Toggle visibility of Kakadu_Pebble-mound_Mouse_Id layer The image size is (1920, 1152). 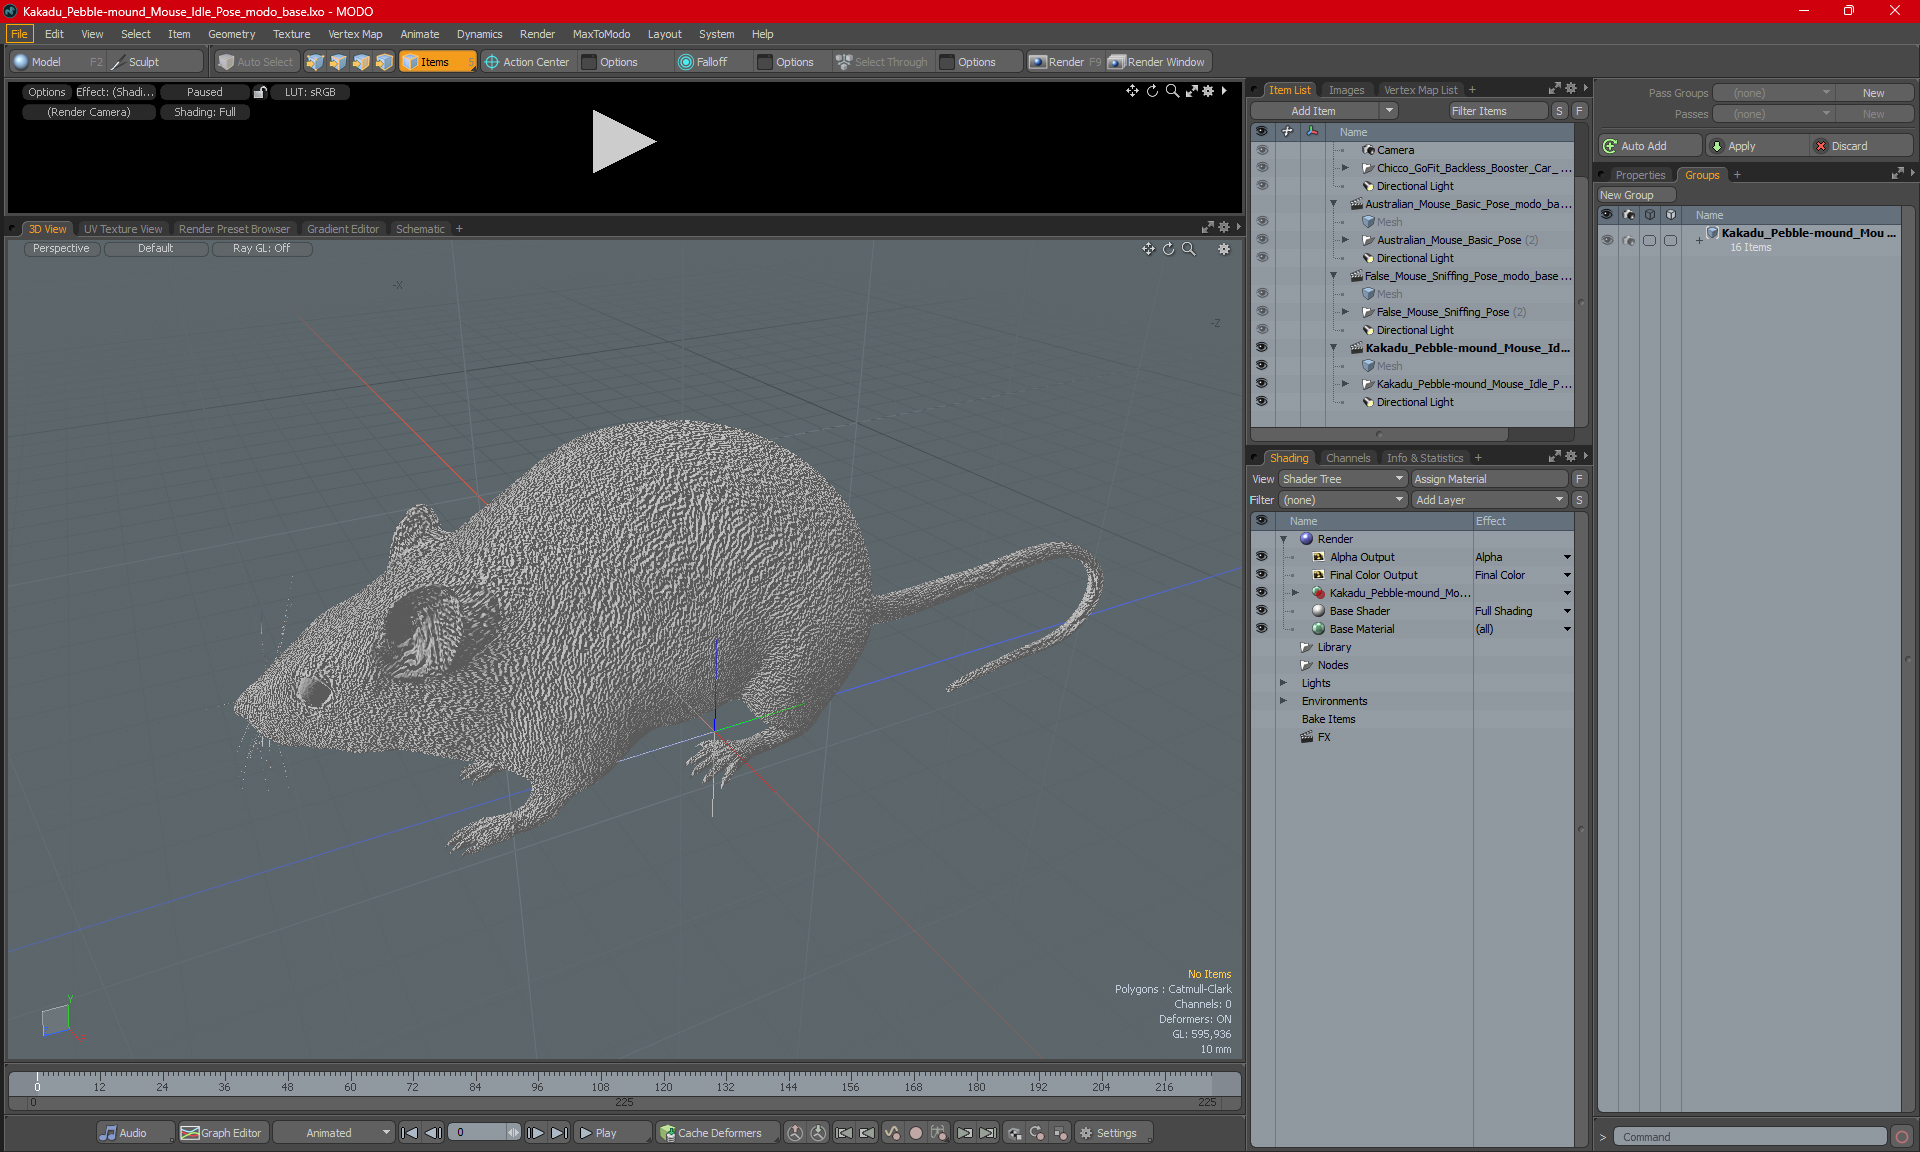point(1259,347)
